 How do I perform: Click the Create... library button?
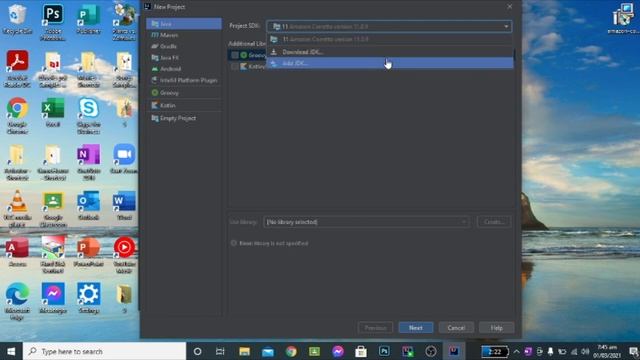tap(494, 222)
